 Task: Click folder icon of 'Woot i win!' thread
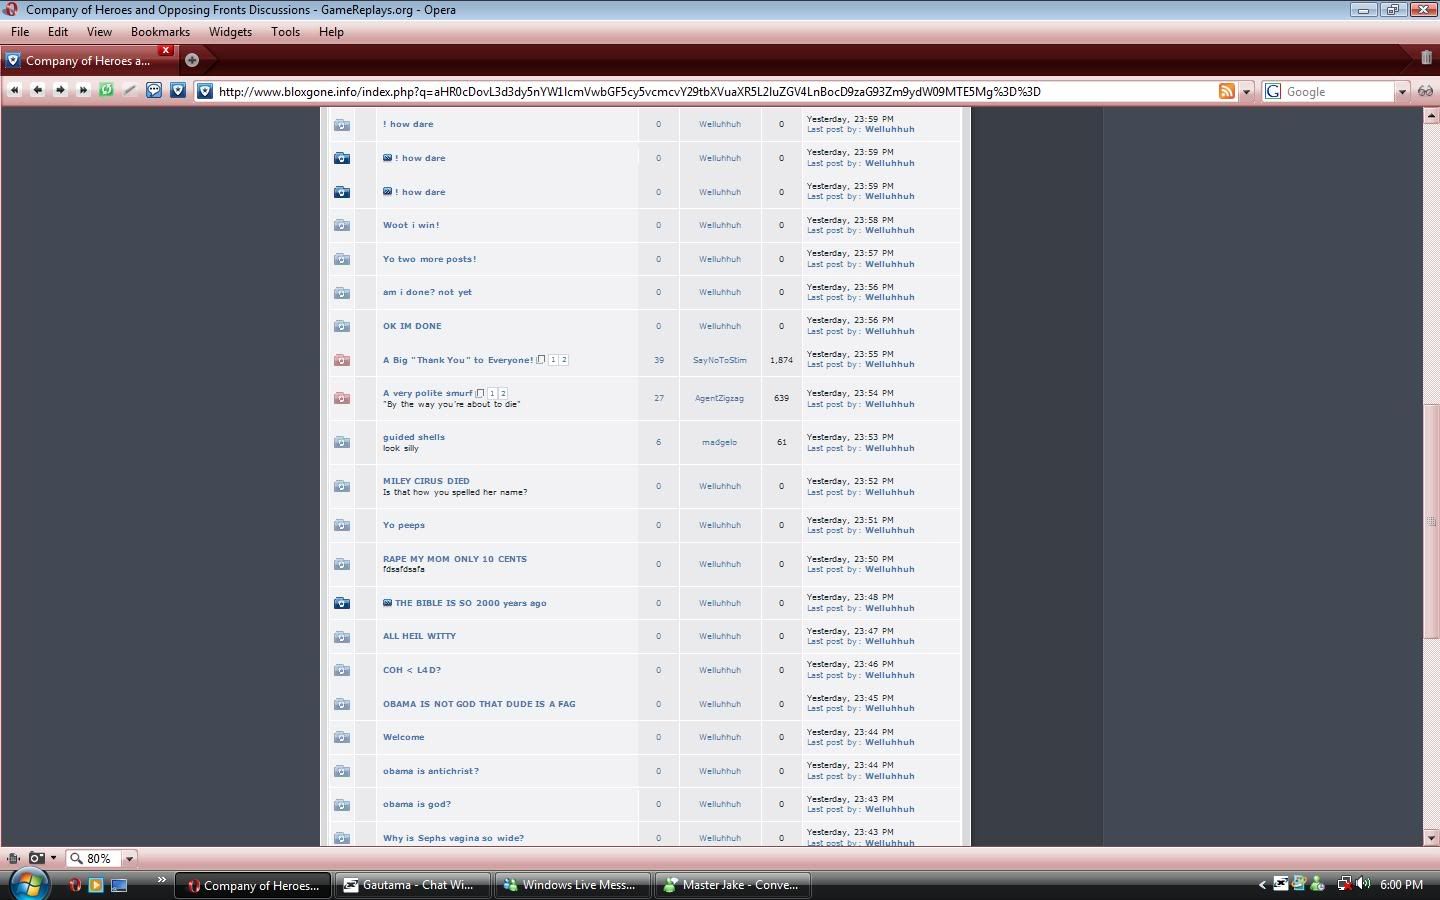coord(342,225)
